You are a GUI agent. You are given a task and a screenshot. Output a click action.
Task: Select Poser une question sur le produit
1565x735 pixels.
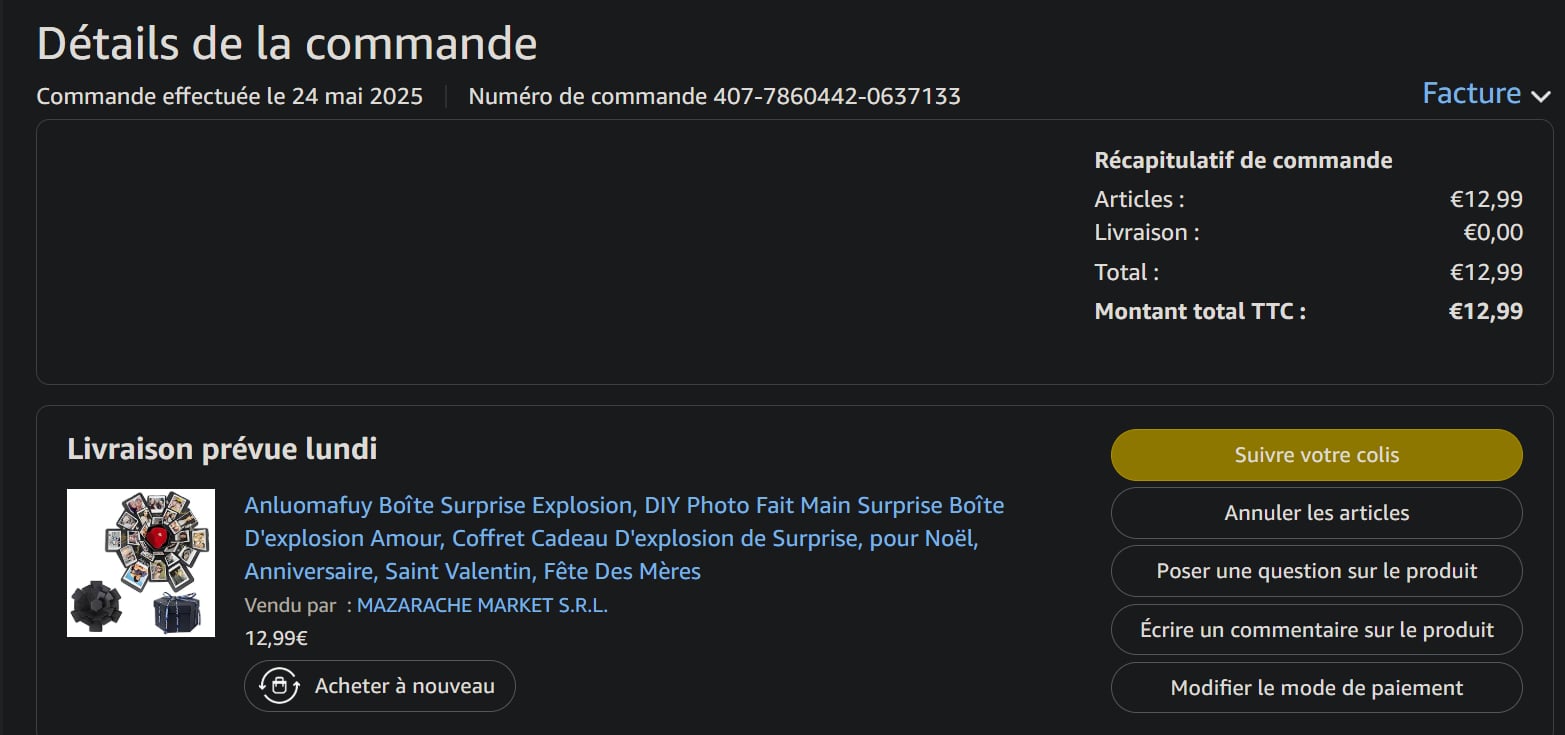point(1316,571)
